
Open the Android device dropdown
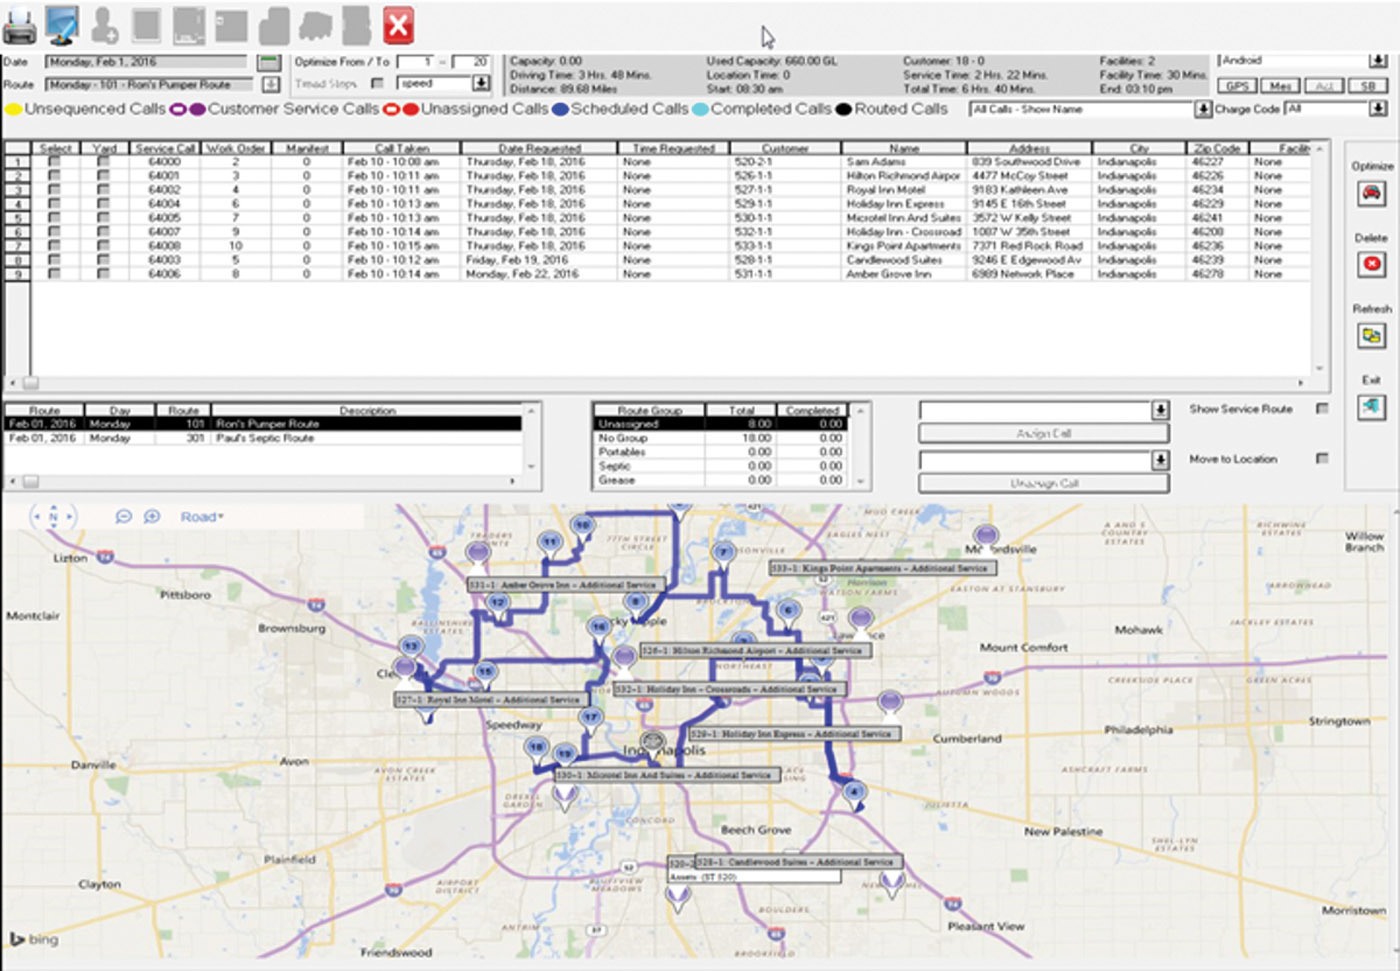point(1379,62)
